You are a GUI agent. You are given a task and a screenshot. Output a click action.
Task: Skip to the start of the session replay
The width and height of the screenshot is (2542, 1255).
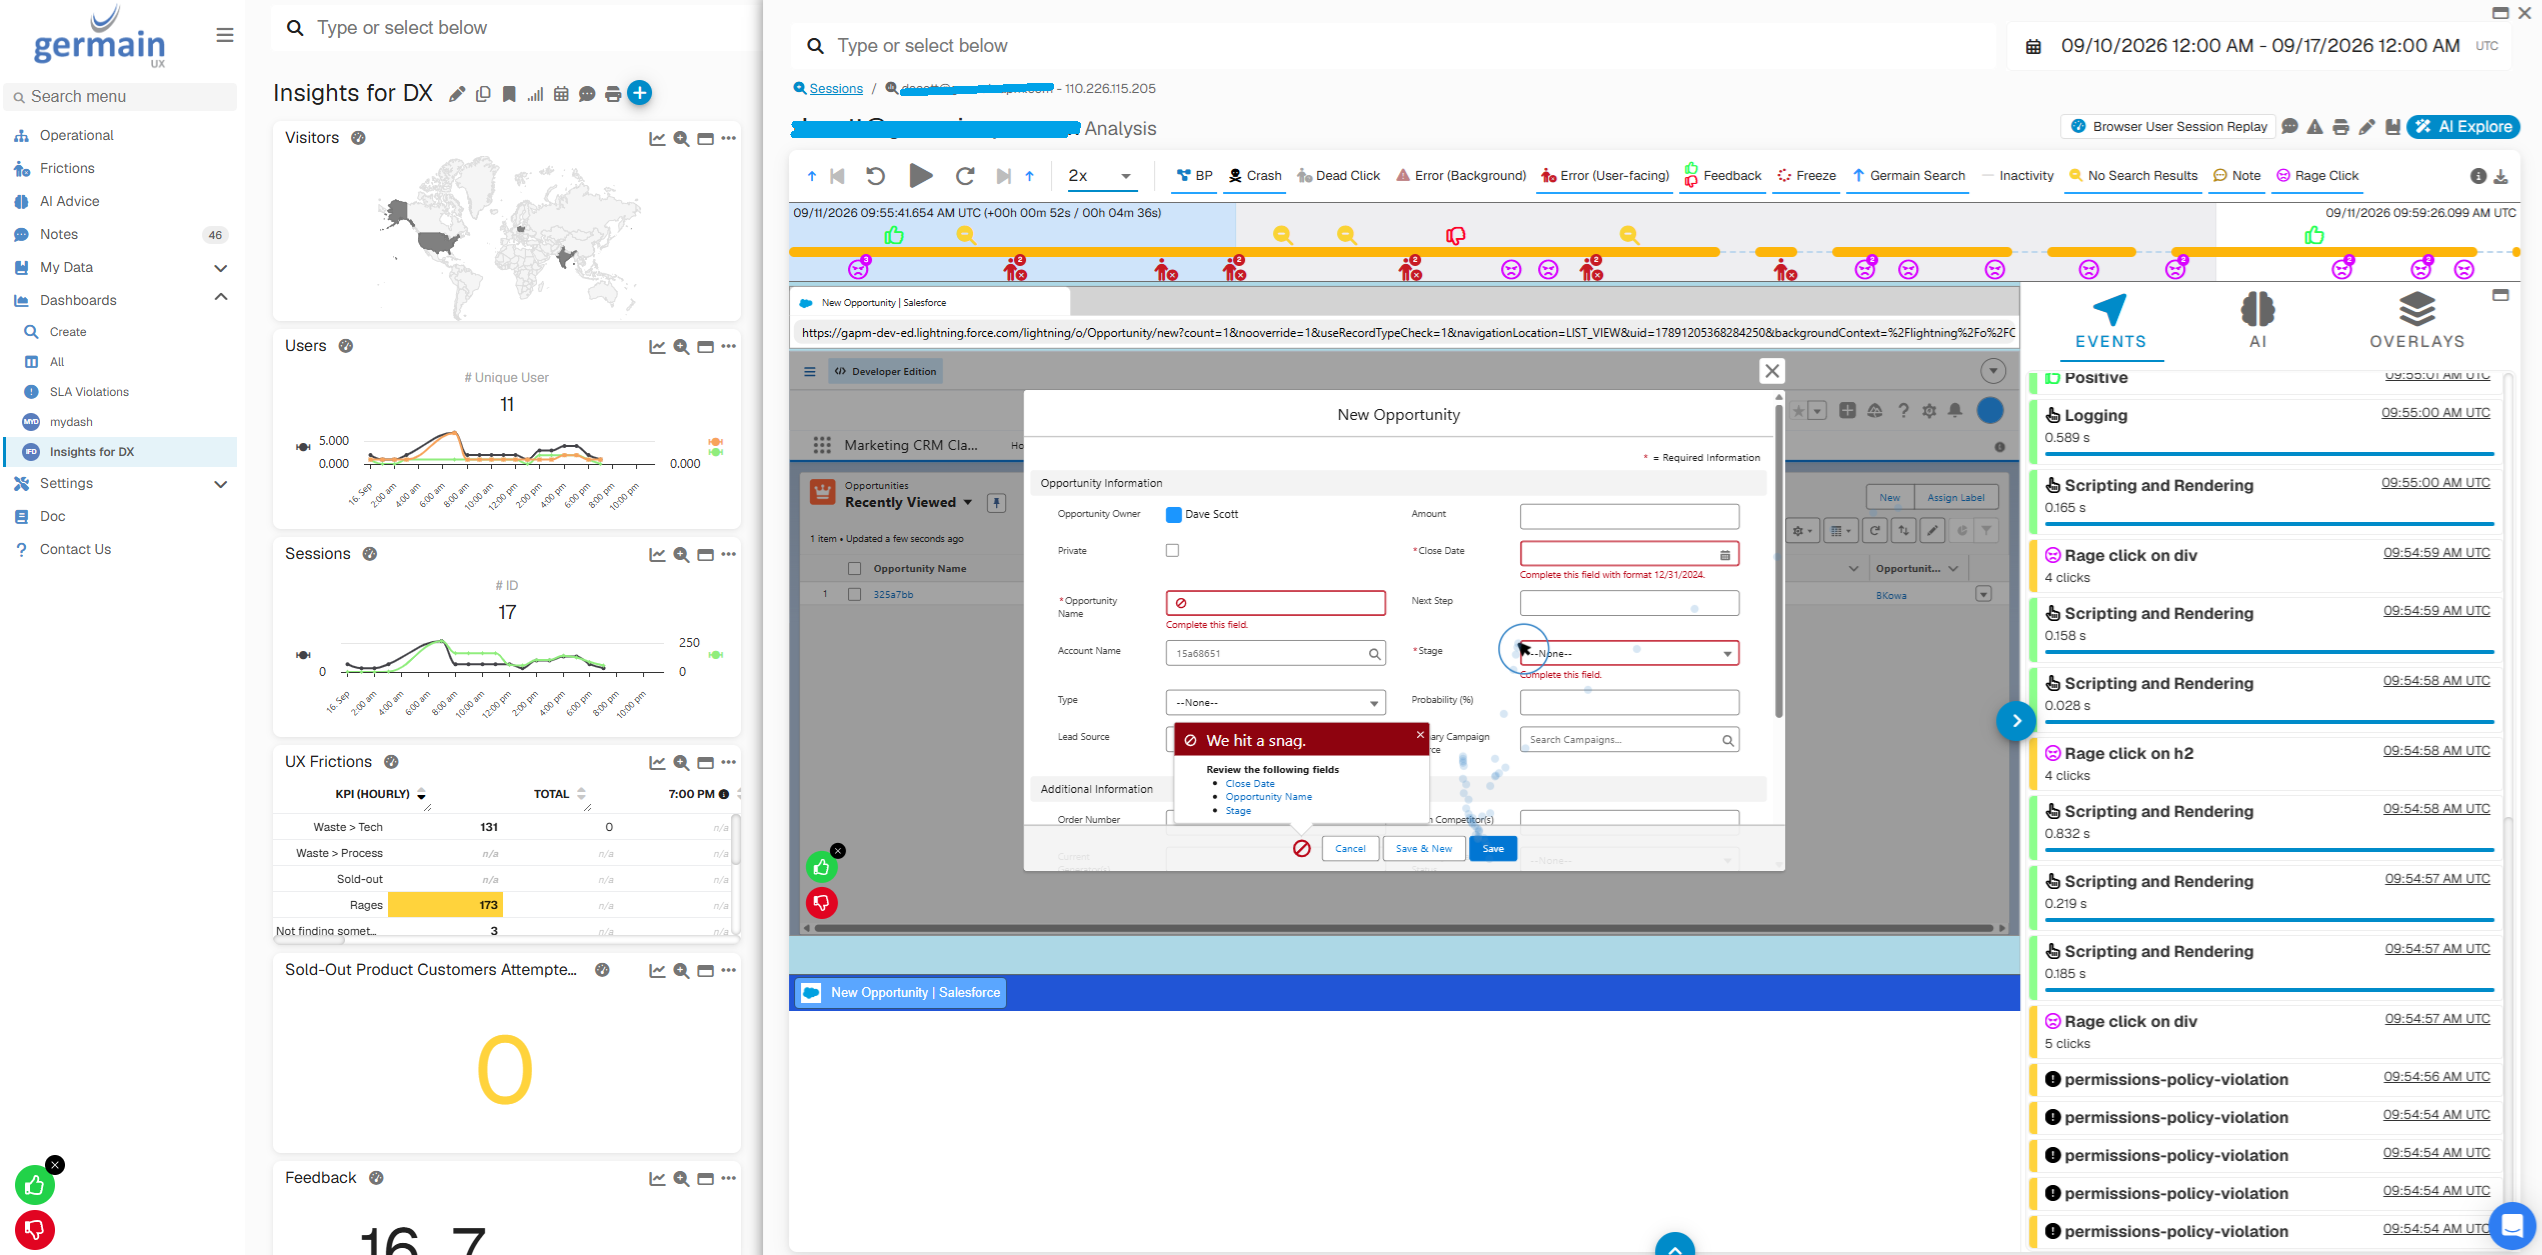(838, 176)
